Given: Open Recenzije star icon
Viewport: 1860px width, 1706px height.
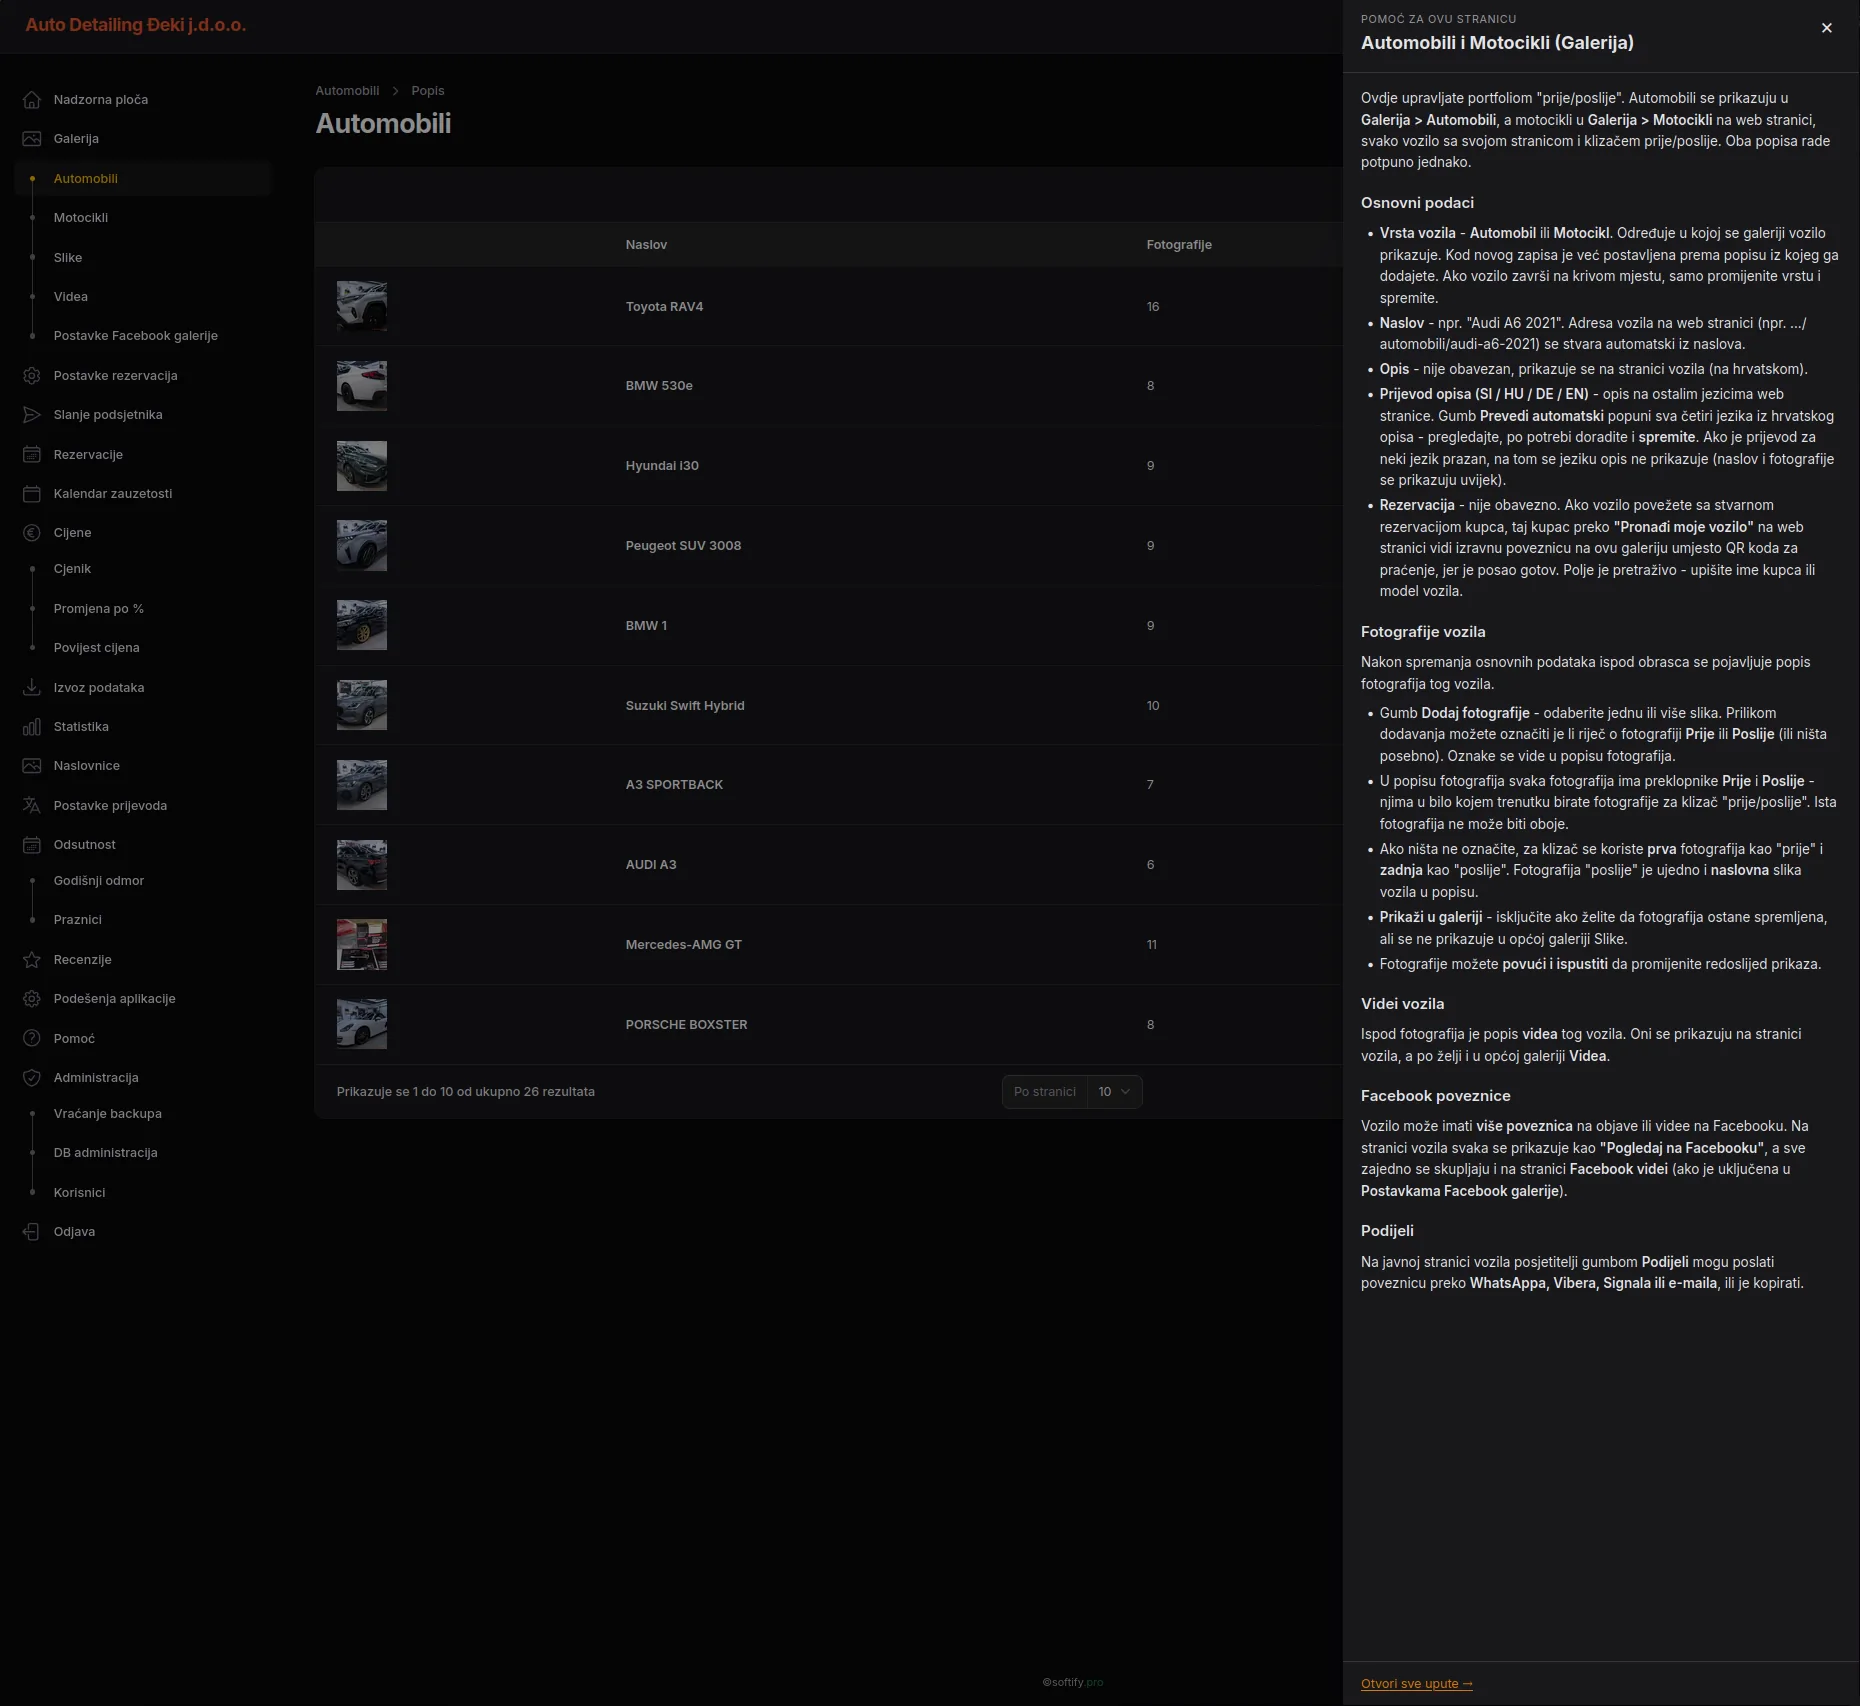Looking at the screenshot, I should [32, 960].
